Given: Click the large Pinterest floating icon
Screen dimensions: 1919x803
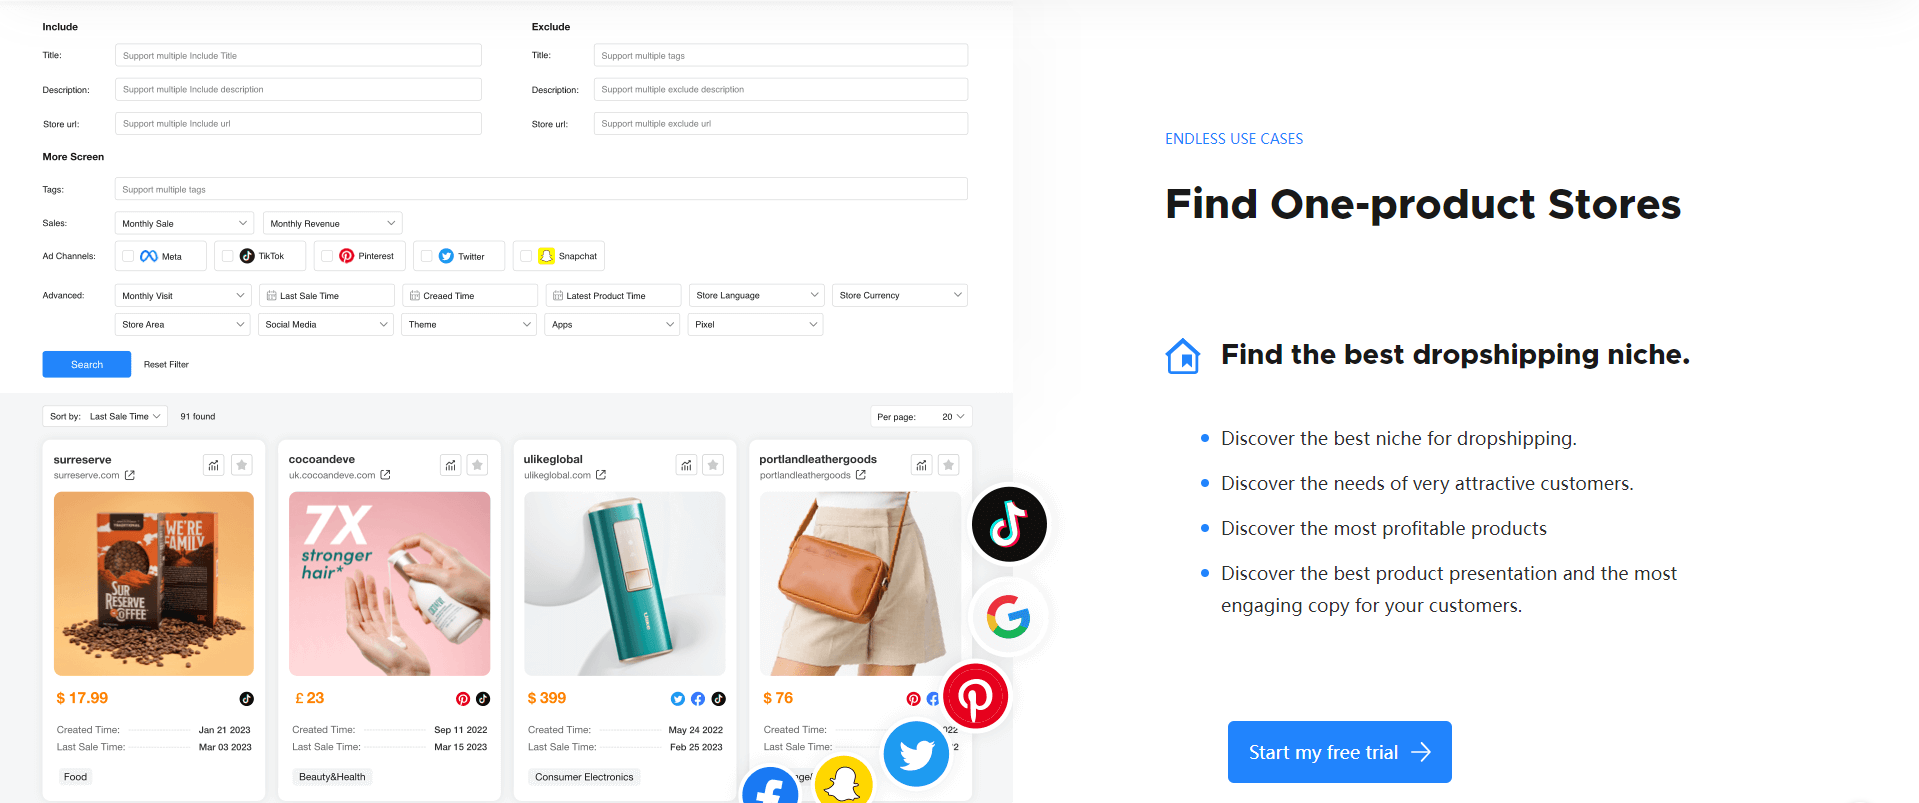Looking at the screenshot, I should [975, 697].
